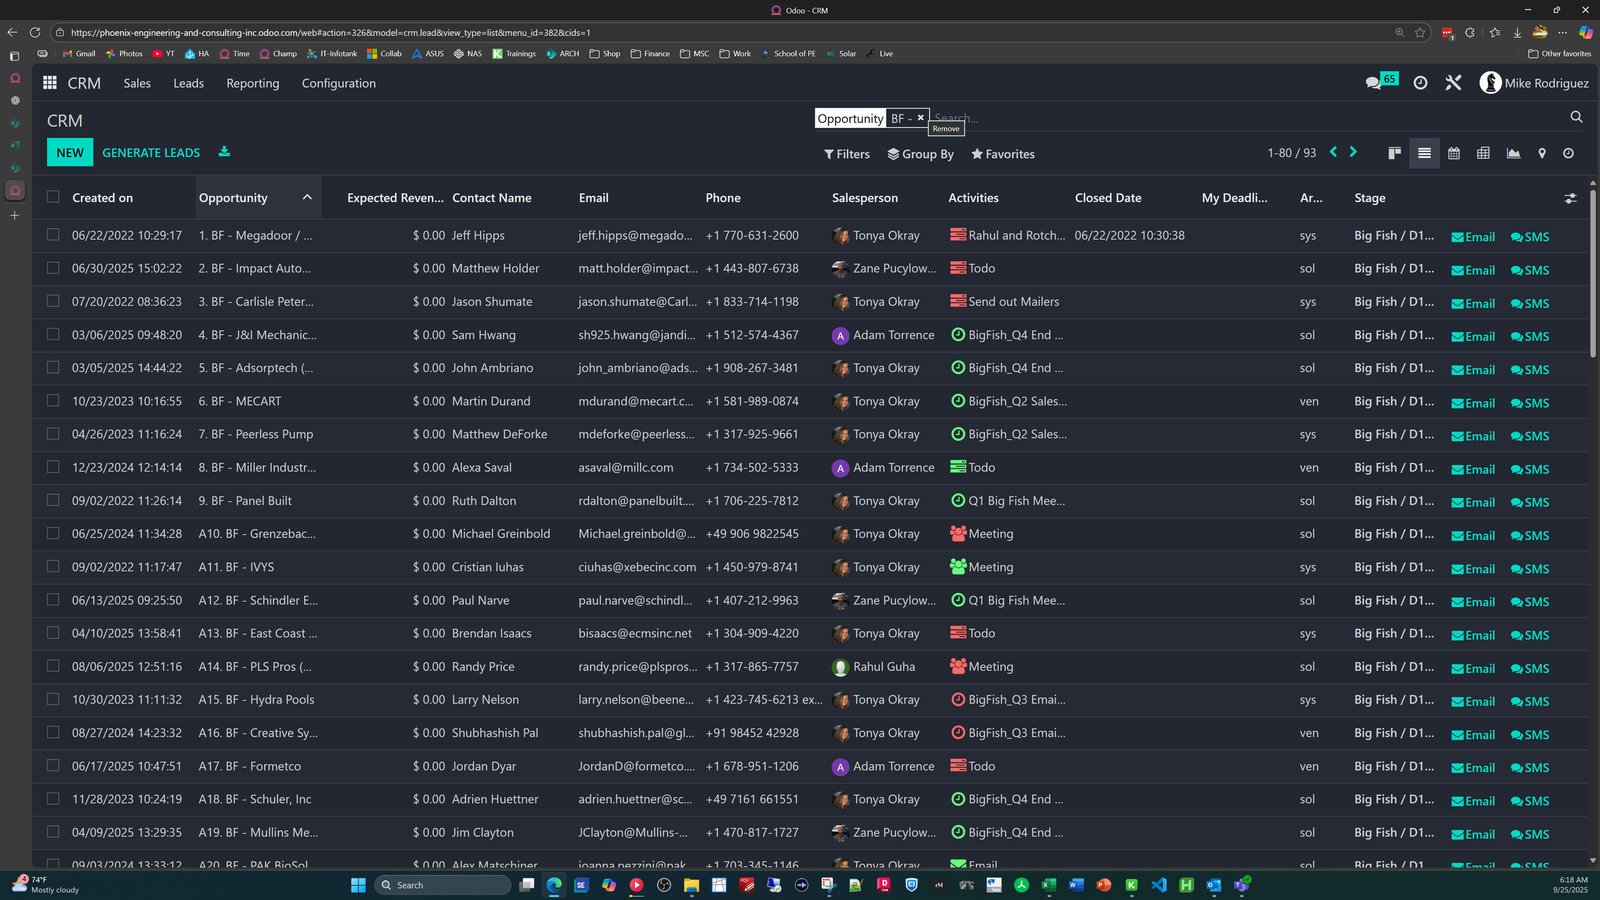The image size is (1600, 900).
Task: Click the search magnifier icon
Action: point(1576,117)
